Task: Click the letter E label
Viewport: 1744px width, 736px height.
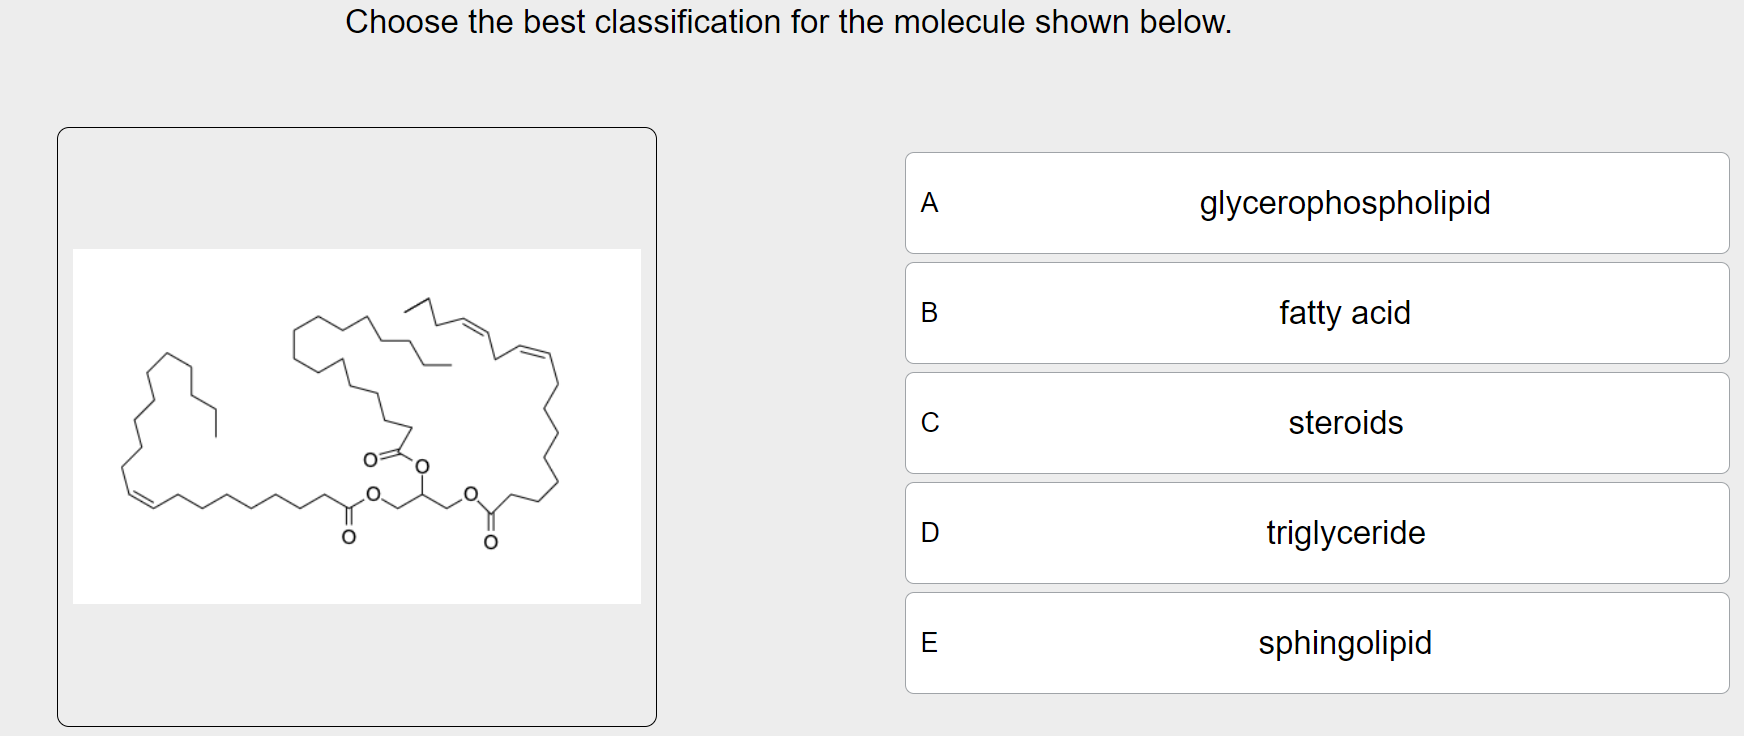Action: [929, 643]
